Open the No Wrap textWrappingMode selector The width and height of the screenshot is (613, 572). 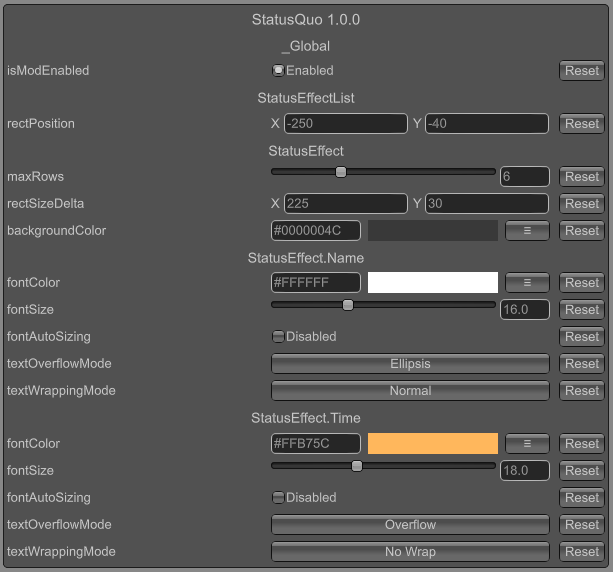[x=410, y=552]
